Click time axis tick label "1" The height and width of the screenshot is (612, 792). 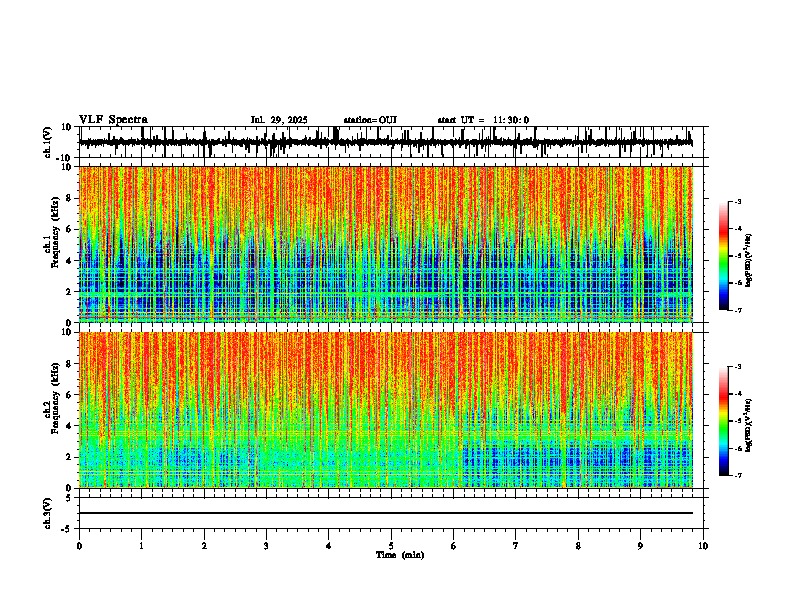pos(141,546)
